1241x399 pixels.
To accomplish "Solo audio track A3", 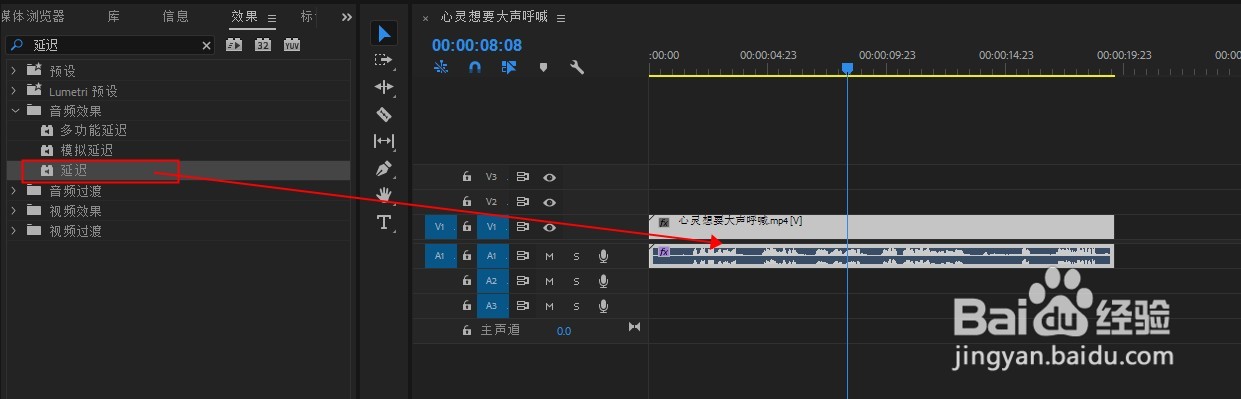I will click(576, 306).
